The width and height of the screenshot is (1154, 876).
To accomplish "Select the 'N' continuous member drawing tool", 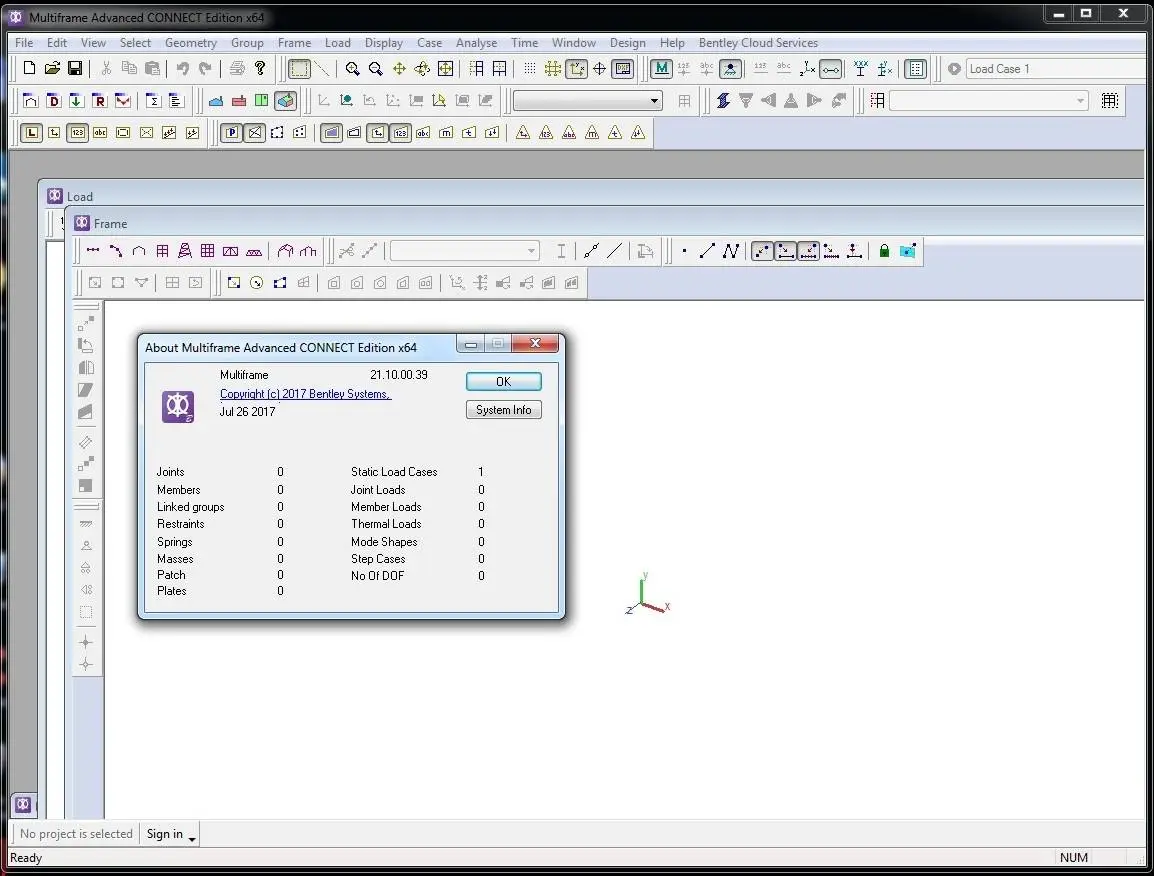I will click(x=730, y=251).
